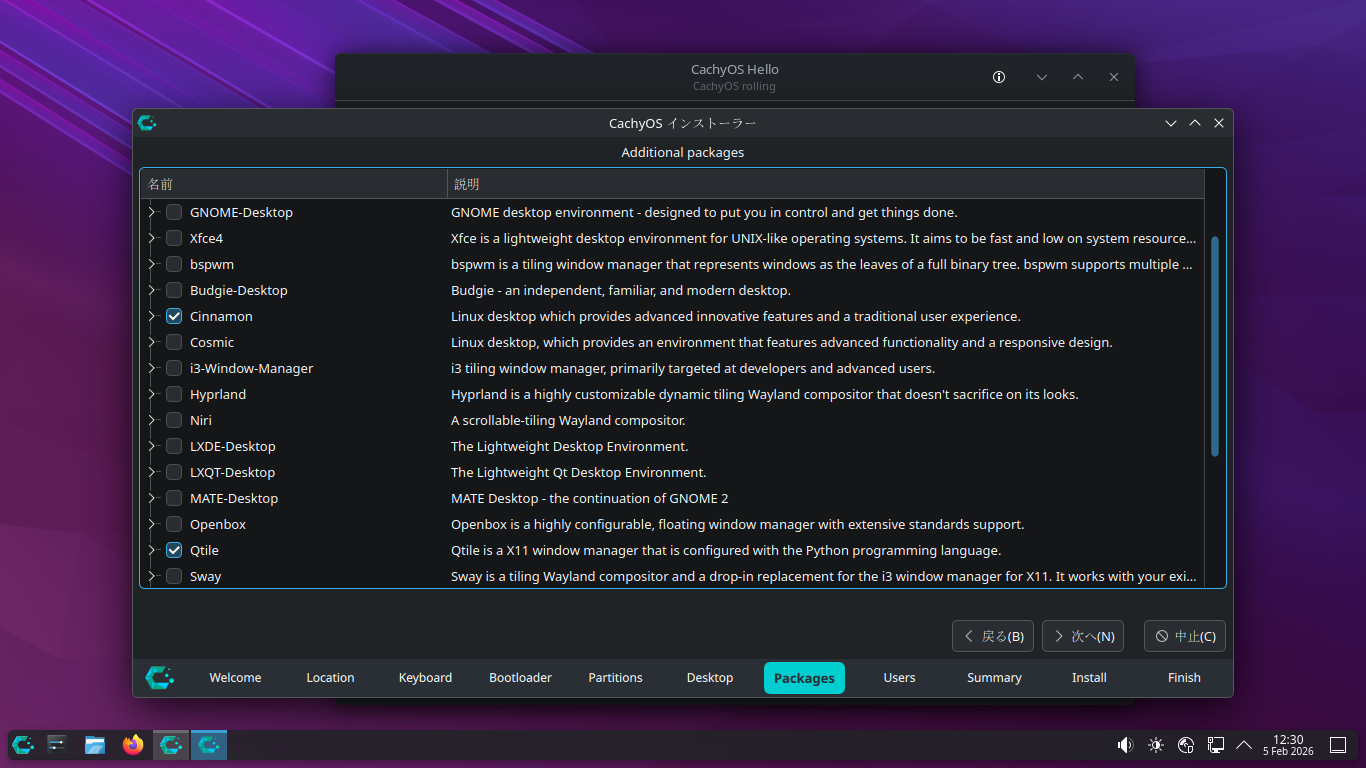Launch the file manager from the taskbar
The width and height of the screenshot is (1366, 768).
95,744
